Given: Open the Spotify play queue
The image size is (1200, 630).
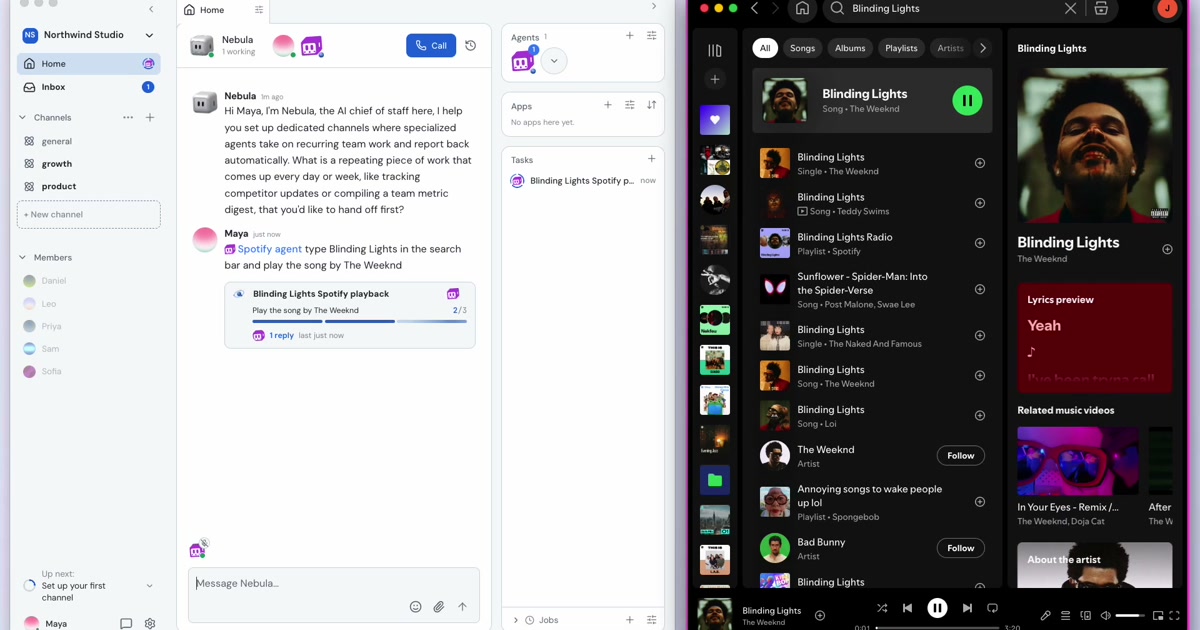Looking at the screenshot, I should [1066, 616].
